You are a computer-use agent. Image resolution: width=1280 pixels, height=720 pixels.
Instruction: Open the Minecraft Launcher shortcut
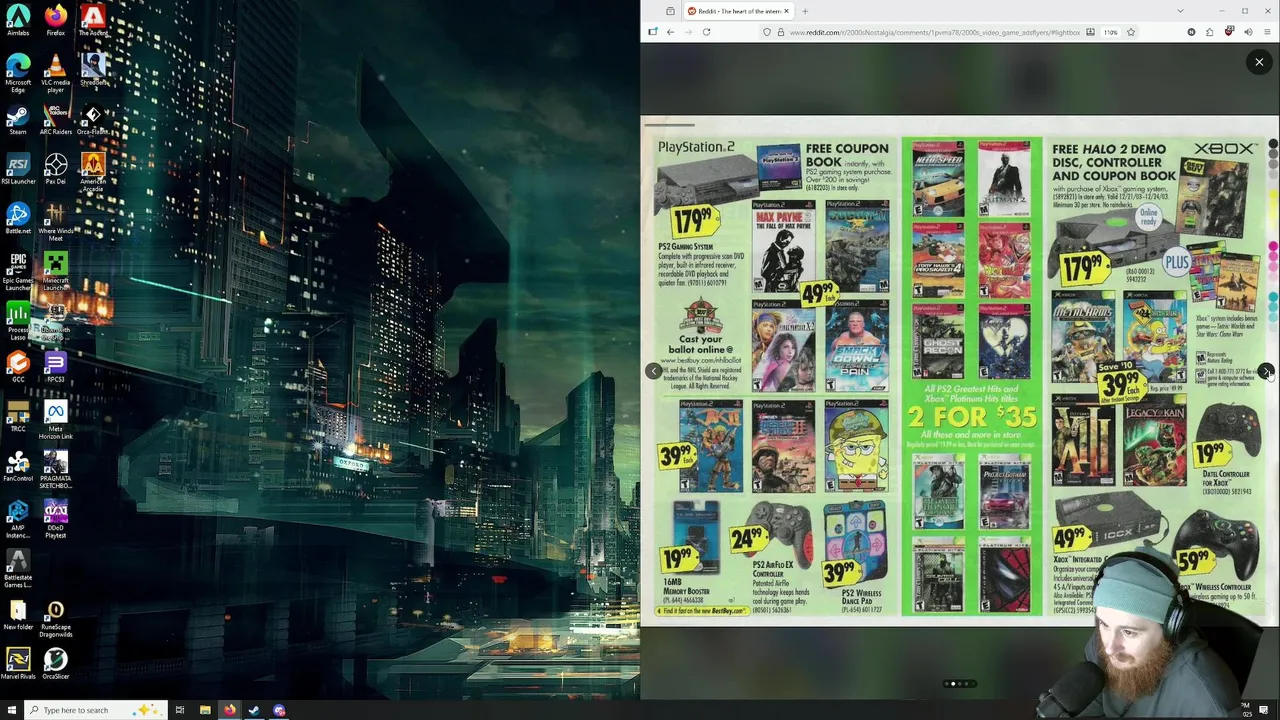(x=56, y=271)
